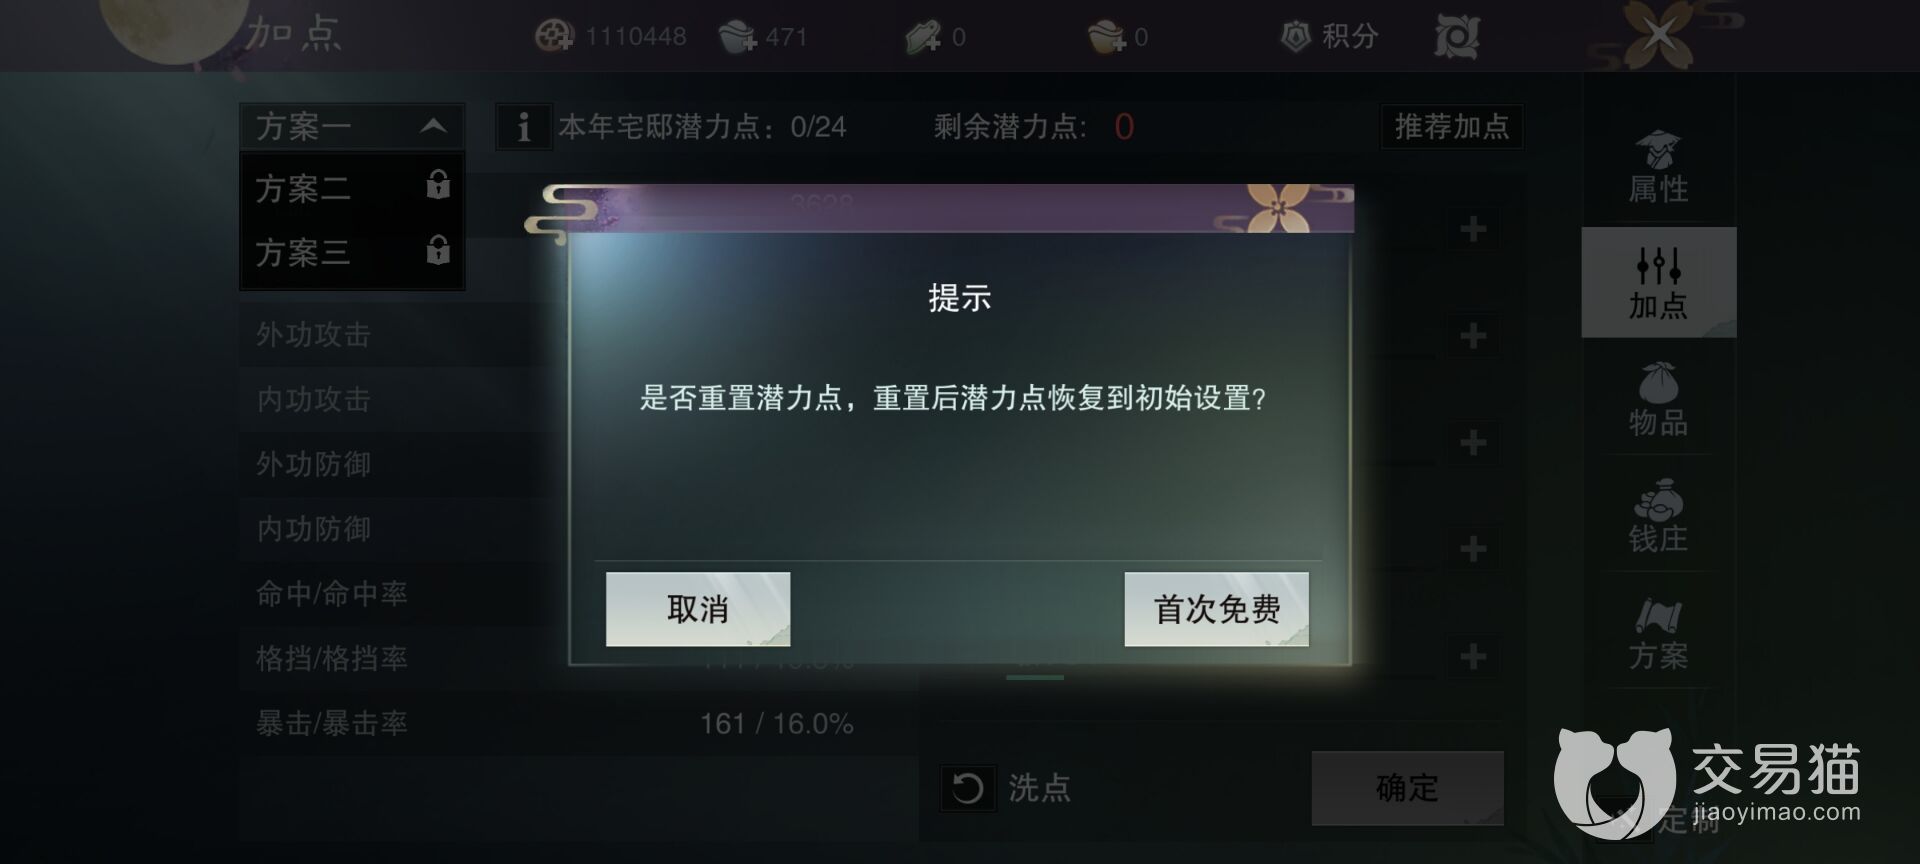Screen dimensions: 1920x864
Task: Select locked 方案三 from the list
Action: [x=352, y=252]
